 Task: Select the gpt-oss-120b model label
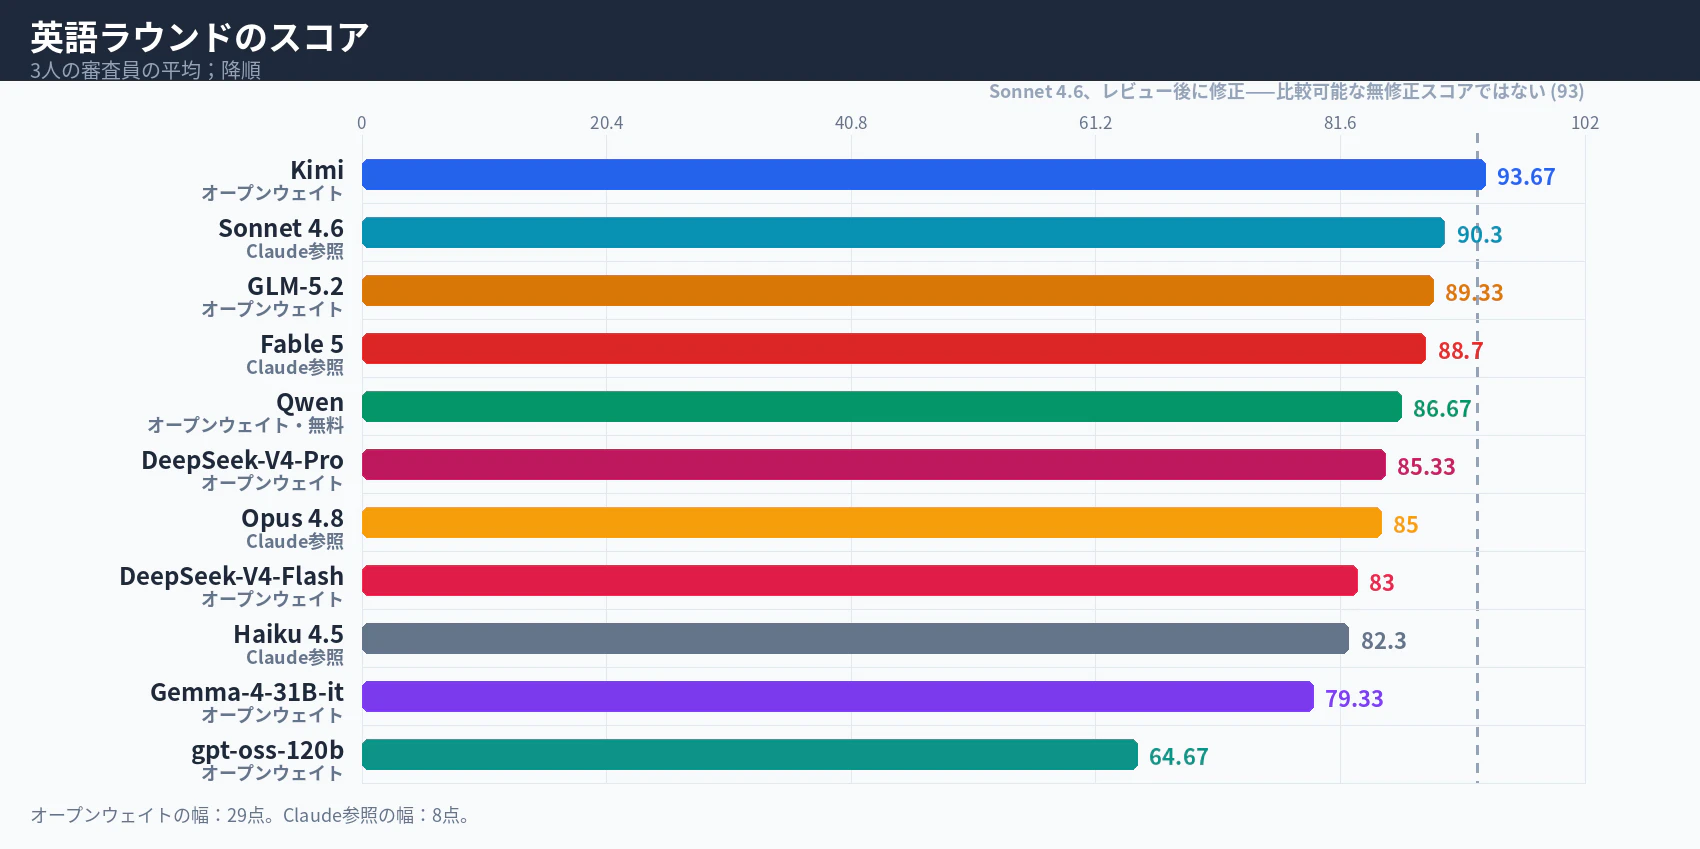click(x=267, y=750)
